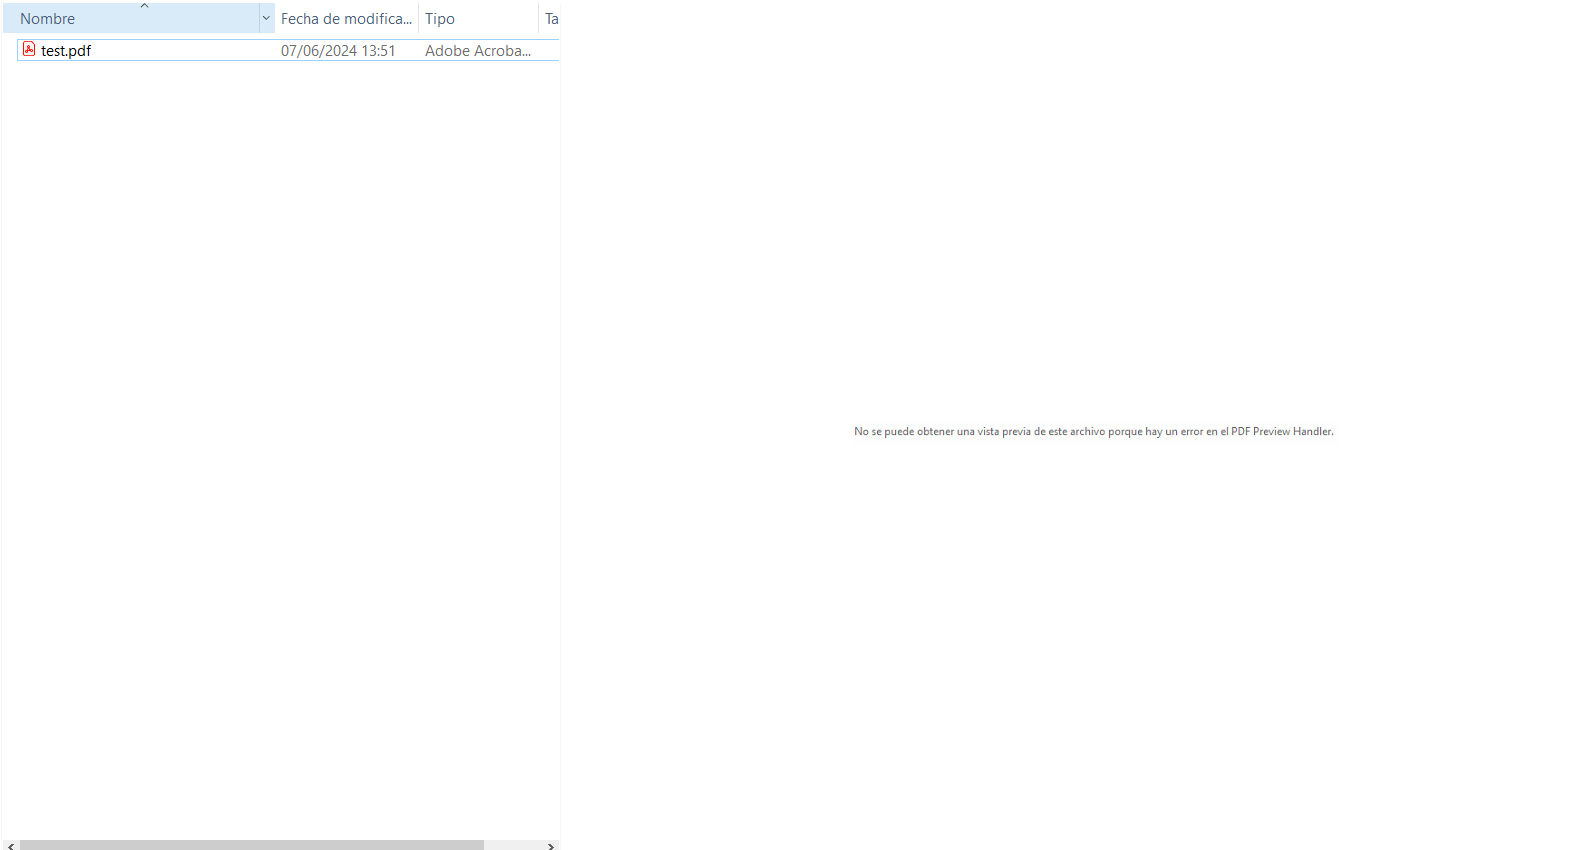This screenshot has width=1584, height=850.
Task: Sort by Fecha de modifica... column
Action: tap(346, 18)
